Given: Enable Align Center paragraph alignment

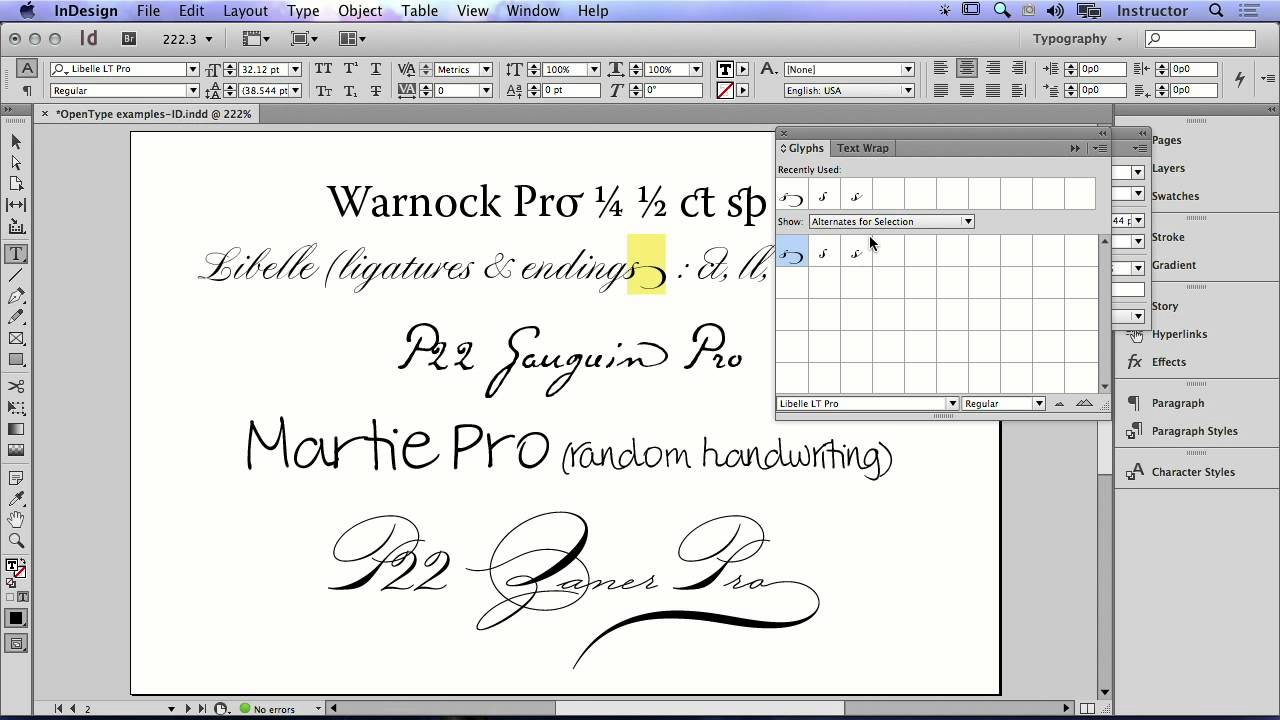Looking at the screenshot, I should [x=966, y=69].
